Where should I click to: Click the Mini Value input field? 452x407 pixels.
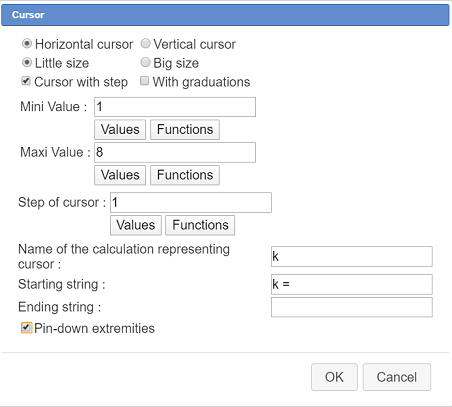[x=175, y=107]
